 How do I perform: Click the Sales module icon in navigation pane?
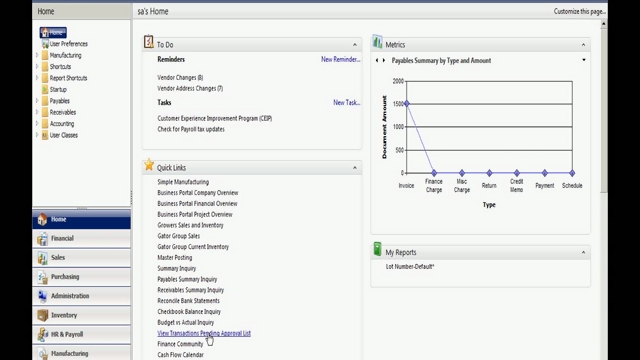42,258
